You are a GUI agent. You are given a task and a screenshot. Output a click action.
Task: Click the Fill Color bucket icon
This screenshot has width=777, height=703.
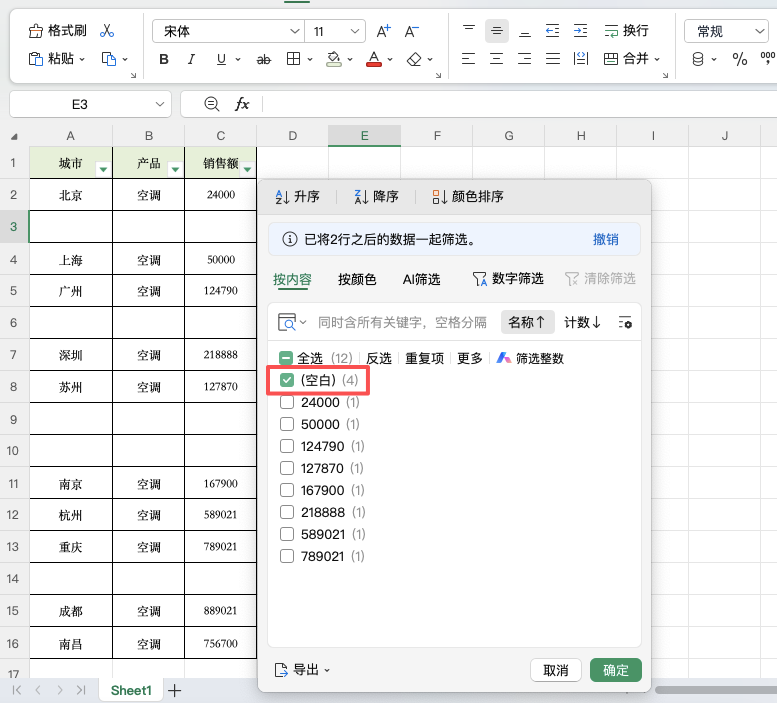[x=334, y=59]
